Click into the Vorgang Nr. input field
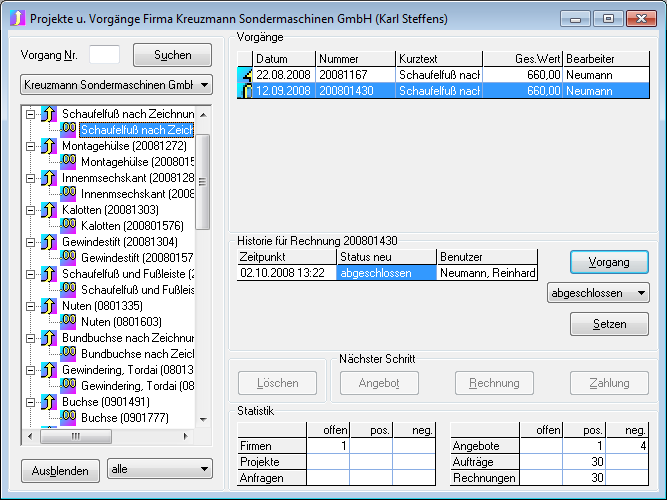 pyautogui.click(x=104, y=55)
